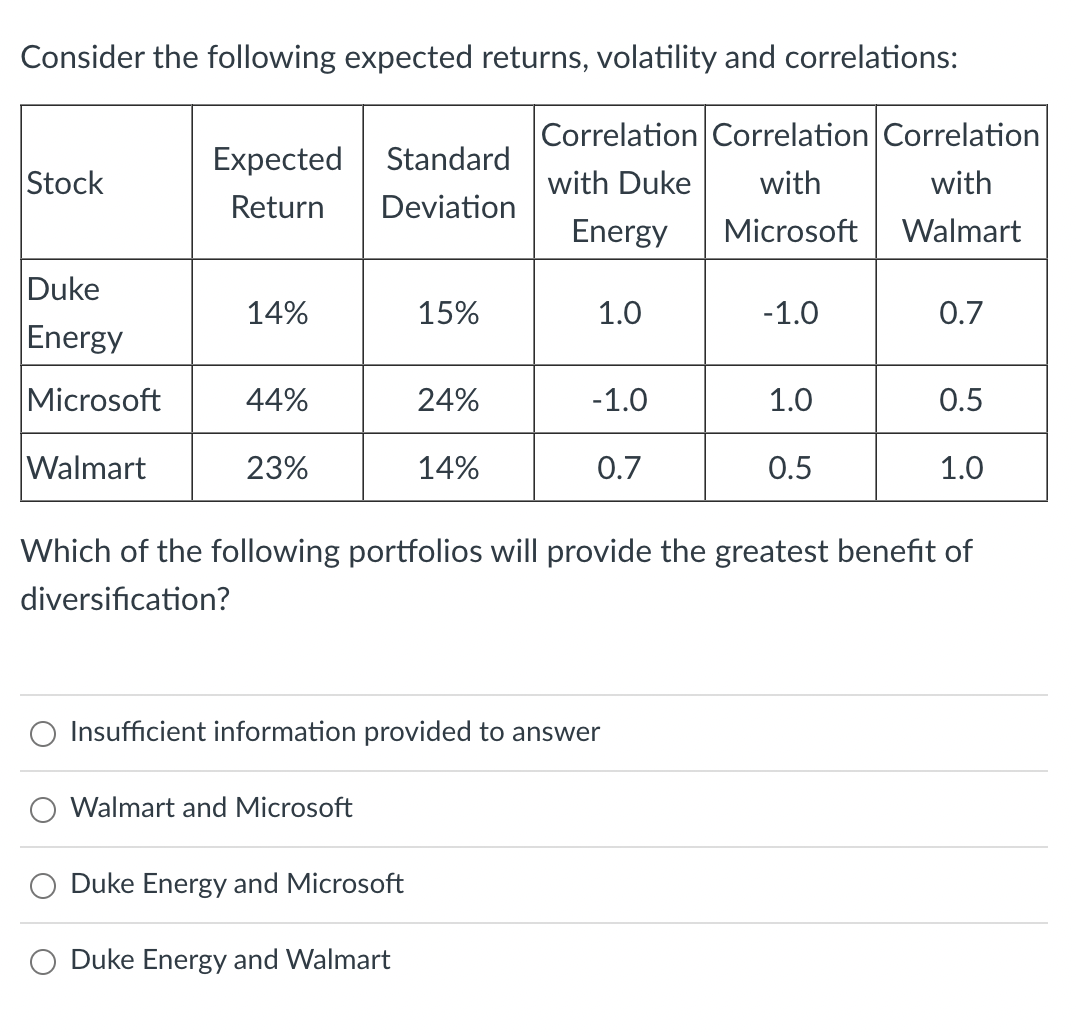Select the Duke Energy and Walmart option
Image resolution: width=1076 pixels, height=1036 pixels.
(42, 962)
